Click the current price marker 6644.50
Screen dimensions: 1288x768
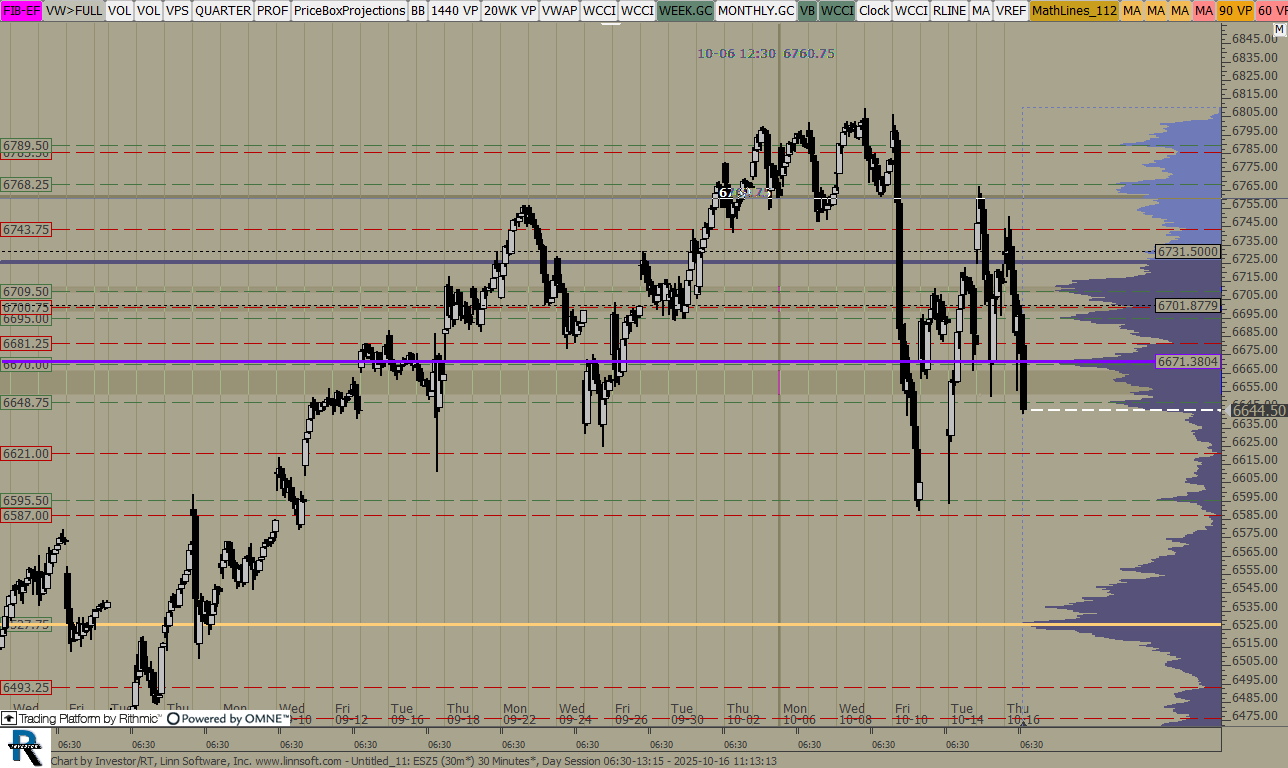(1257, 410)
